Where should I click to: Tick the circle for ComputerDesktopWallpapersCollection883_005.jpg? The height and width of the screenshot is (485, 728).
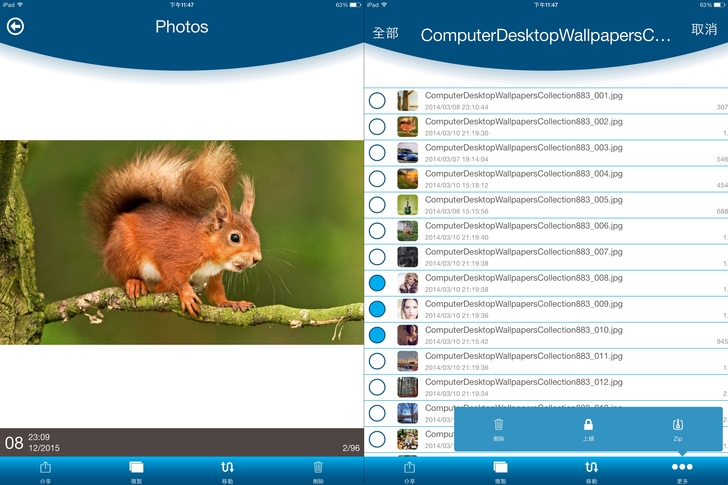pyautogui.click(x=377, y=205)
